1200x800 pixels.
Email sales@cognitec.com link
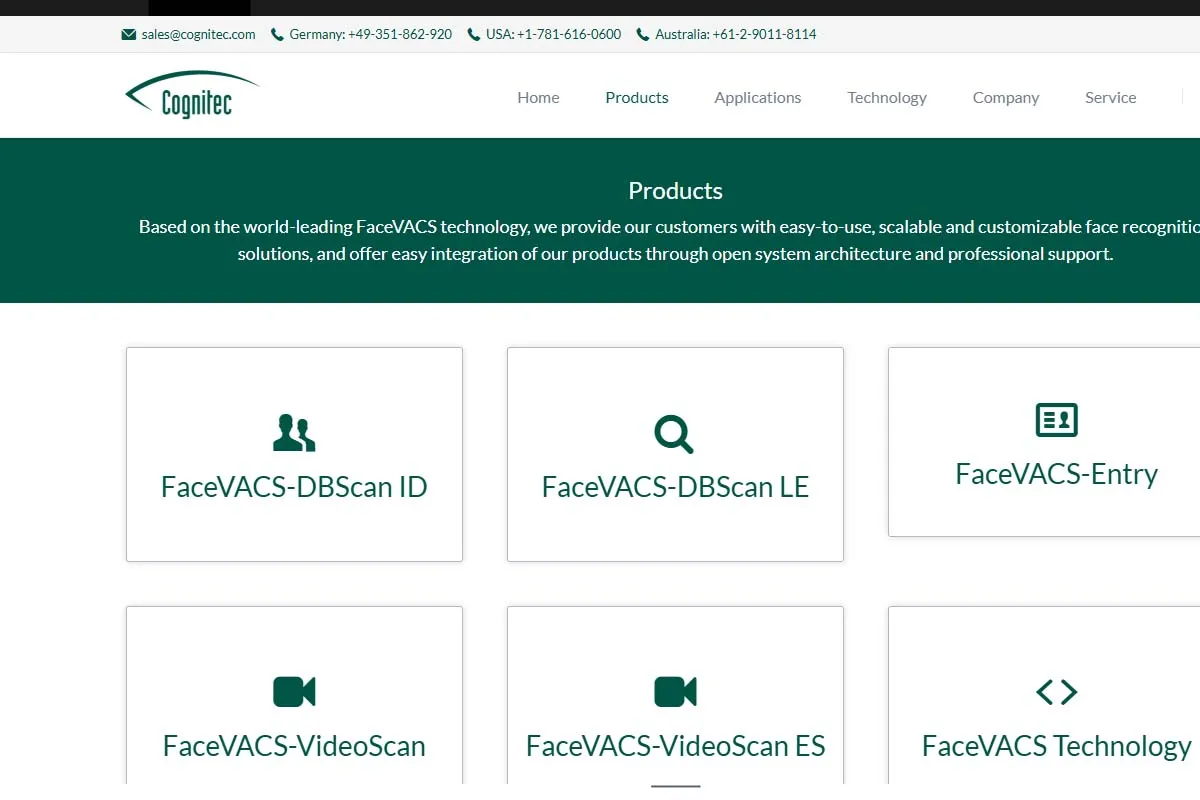pos(198,34)
